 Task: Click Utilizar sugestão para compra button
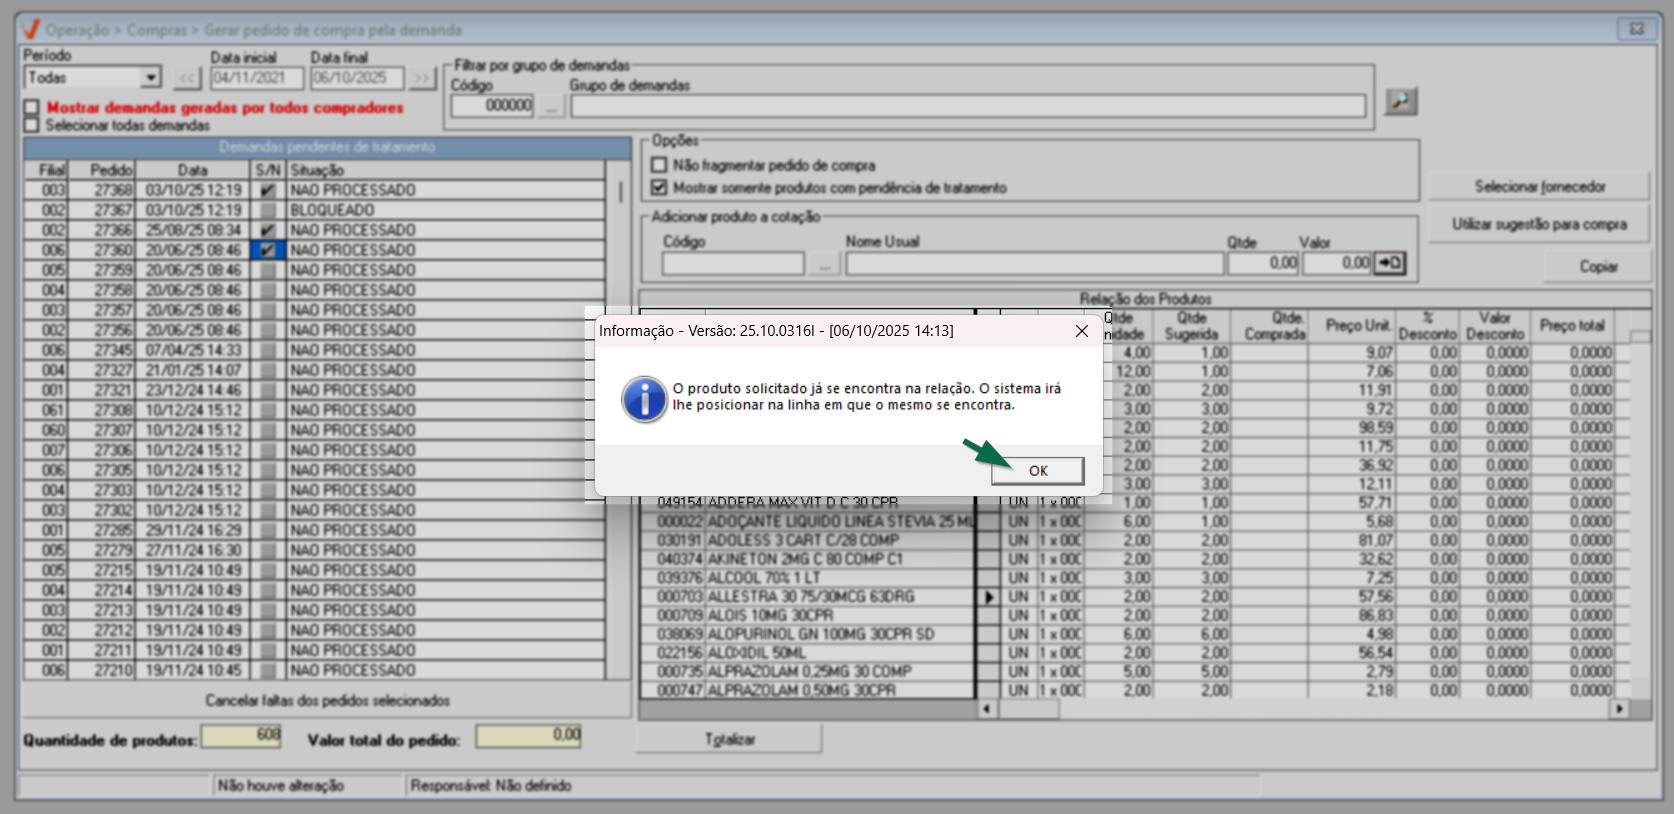(1538, 225)
